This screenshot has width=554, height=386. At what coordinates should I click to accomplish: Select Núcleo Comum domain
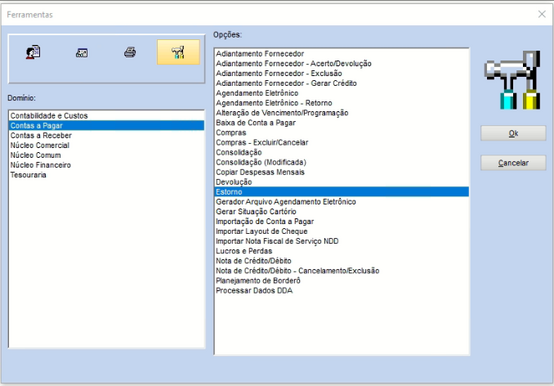coord(106,155)
